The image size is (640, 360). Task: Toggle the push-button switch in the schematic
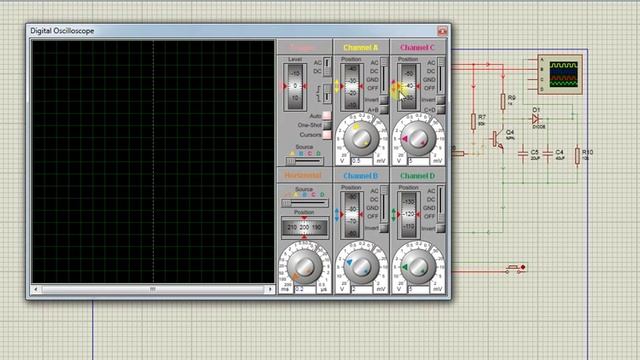coord(515,268)
